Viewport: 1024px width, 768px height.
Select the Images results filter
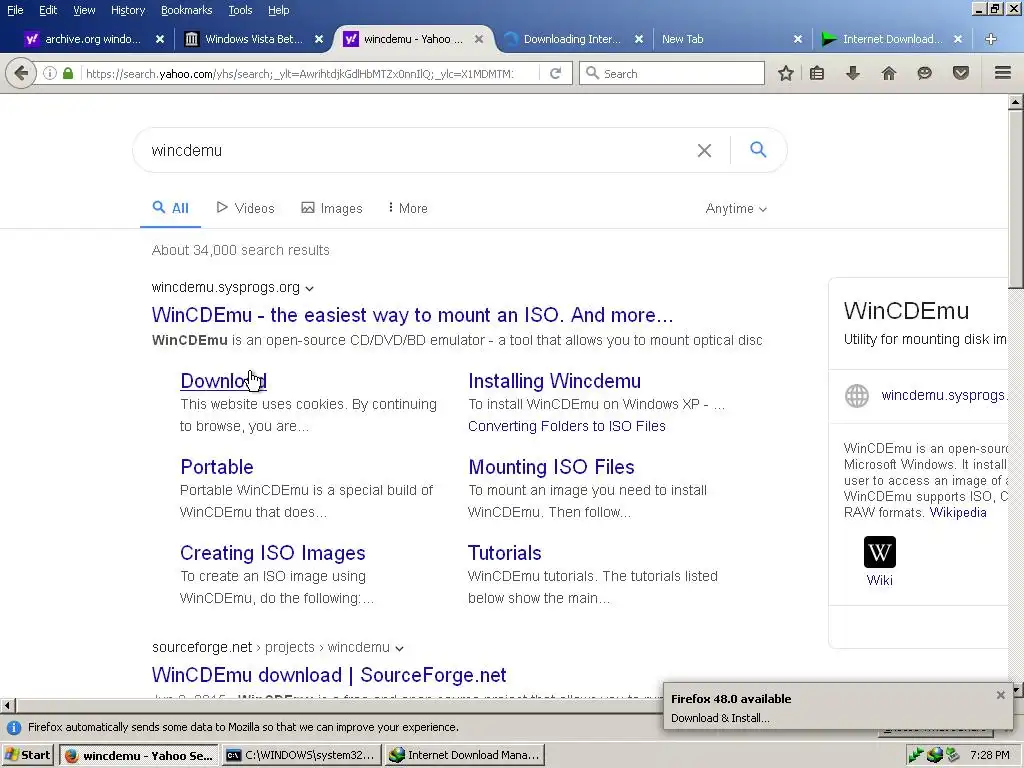(332, 208)
